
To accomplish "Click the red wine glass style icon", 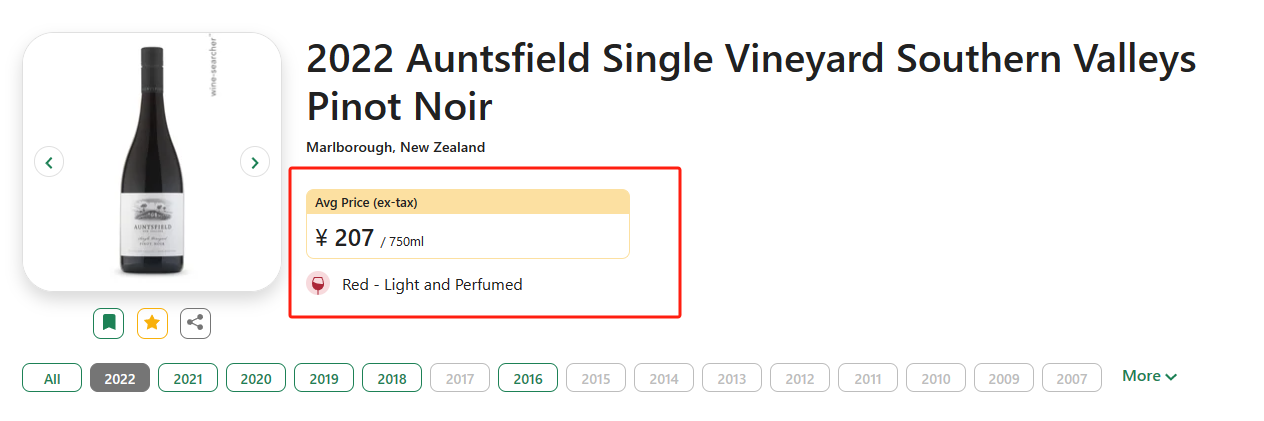I will pyautogui.click(x=318, y=284).
